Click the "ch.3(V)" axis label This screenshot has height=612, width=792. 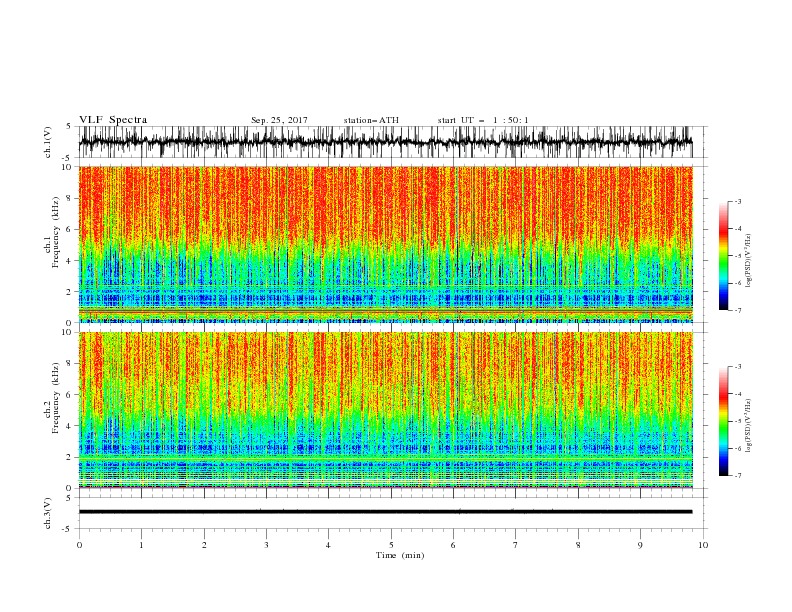[x=48, y=513]
